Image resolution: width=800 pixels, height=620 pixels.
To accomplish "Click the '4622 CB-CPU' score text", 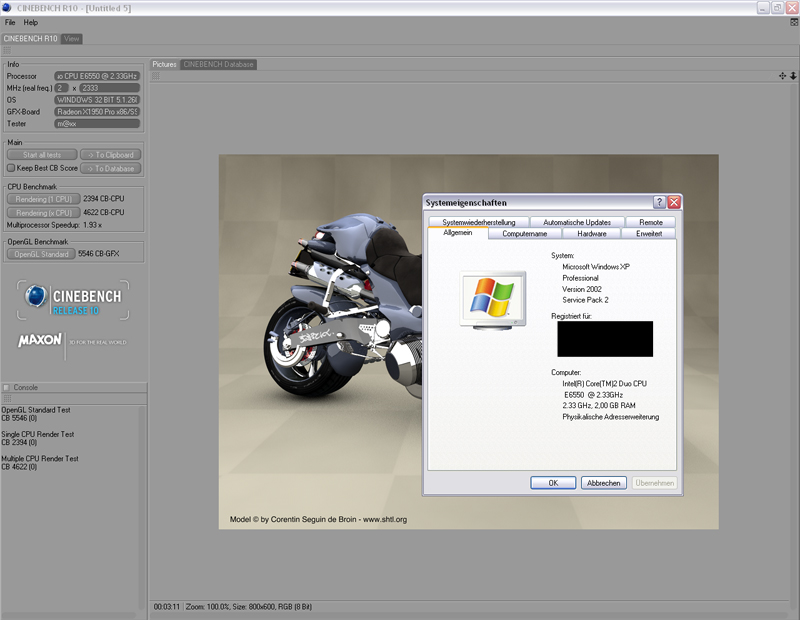I will click(104, 212).
